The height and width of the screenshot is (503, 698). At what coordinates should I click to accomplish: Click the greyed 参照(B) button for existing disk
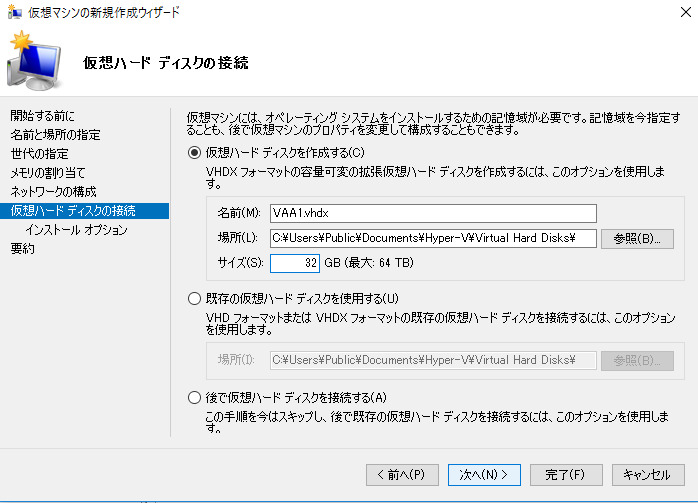(x=637, y=361)
